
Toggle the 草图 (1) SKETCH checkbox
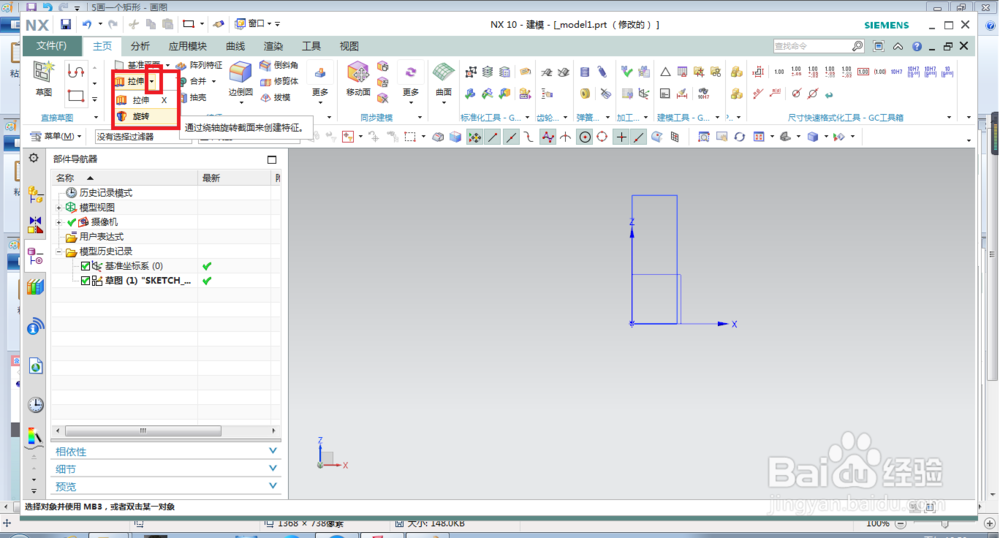pos(85,280)
